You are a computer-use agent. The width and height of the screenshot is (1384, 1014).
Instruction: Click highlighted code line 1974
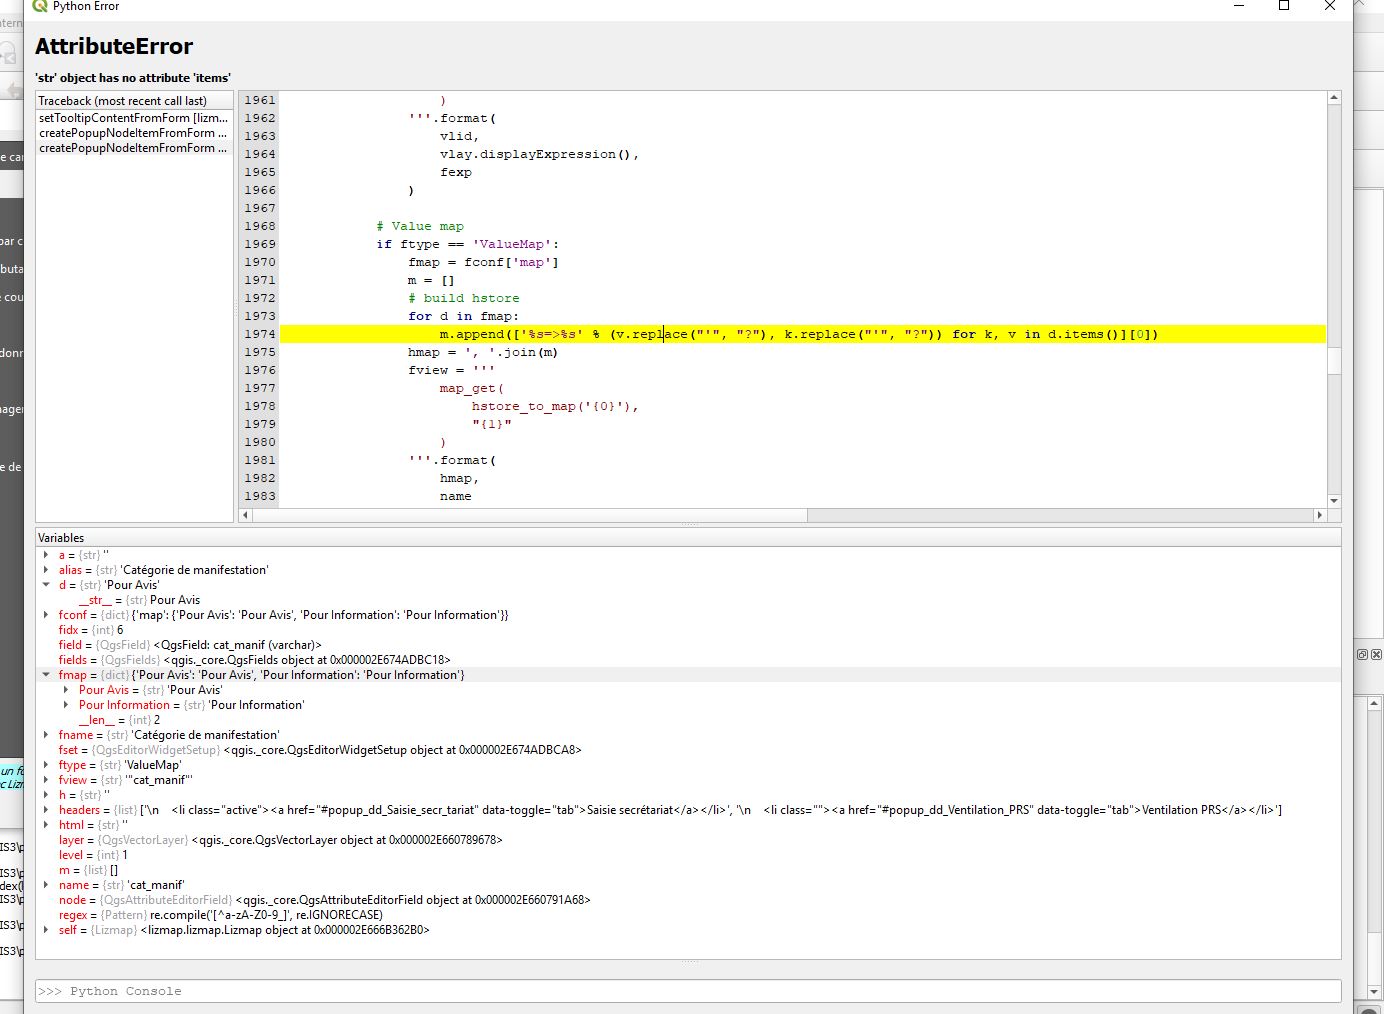click(x=802, y=334)
